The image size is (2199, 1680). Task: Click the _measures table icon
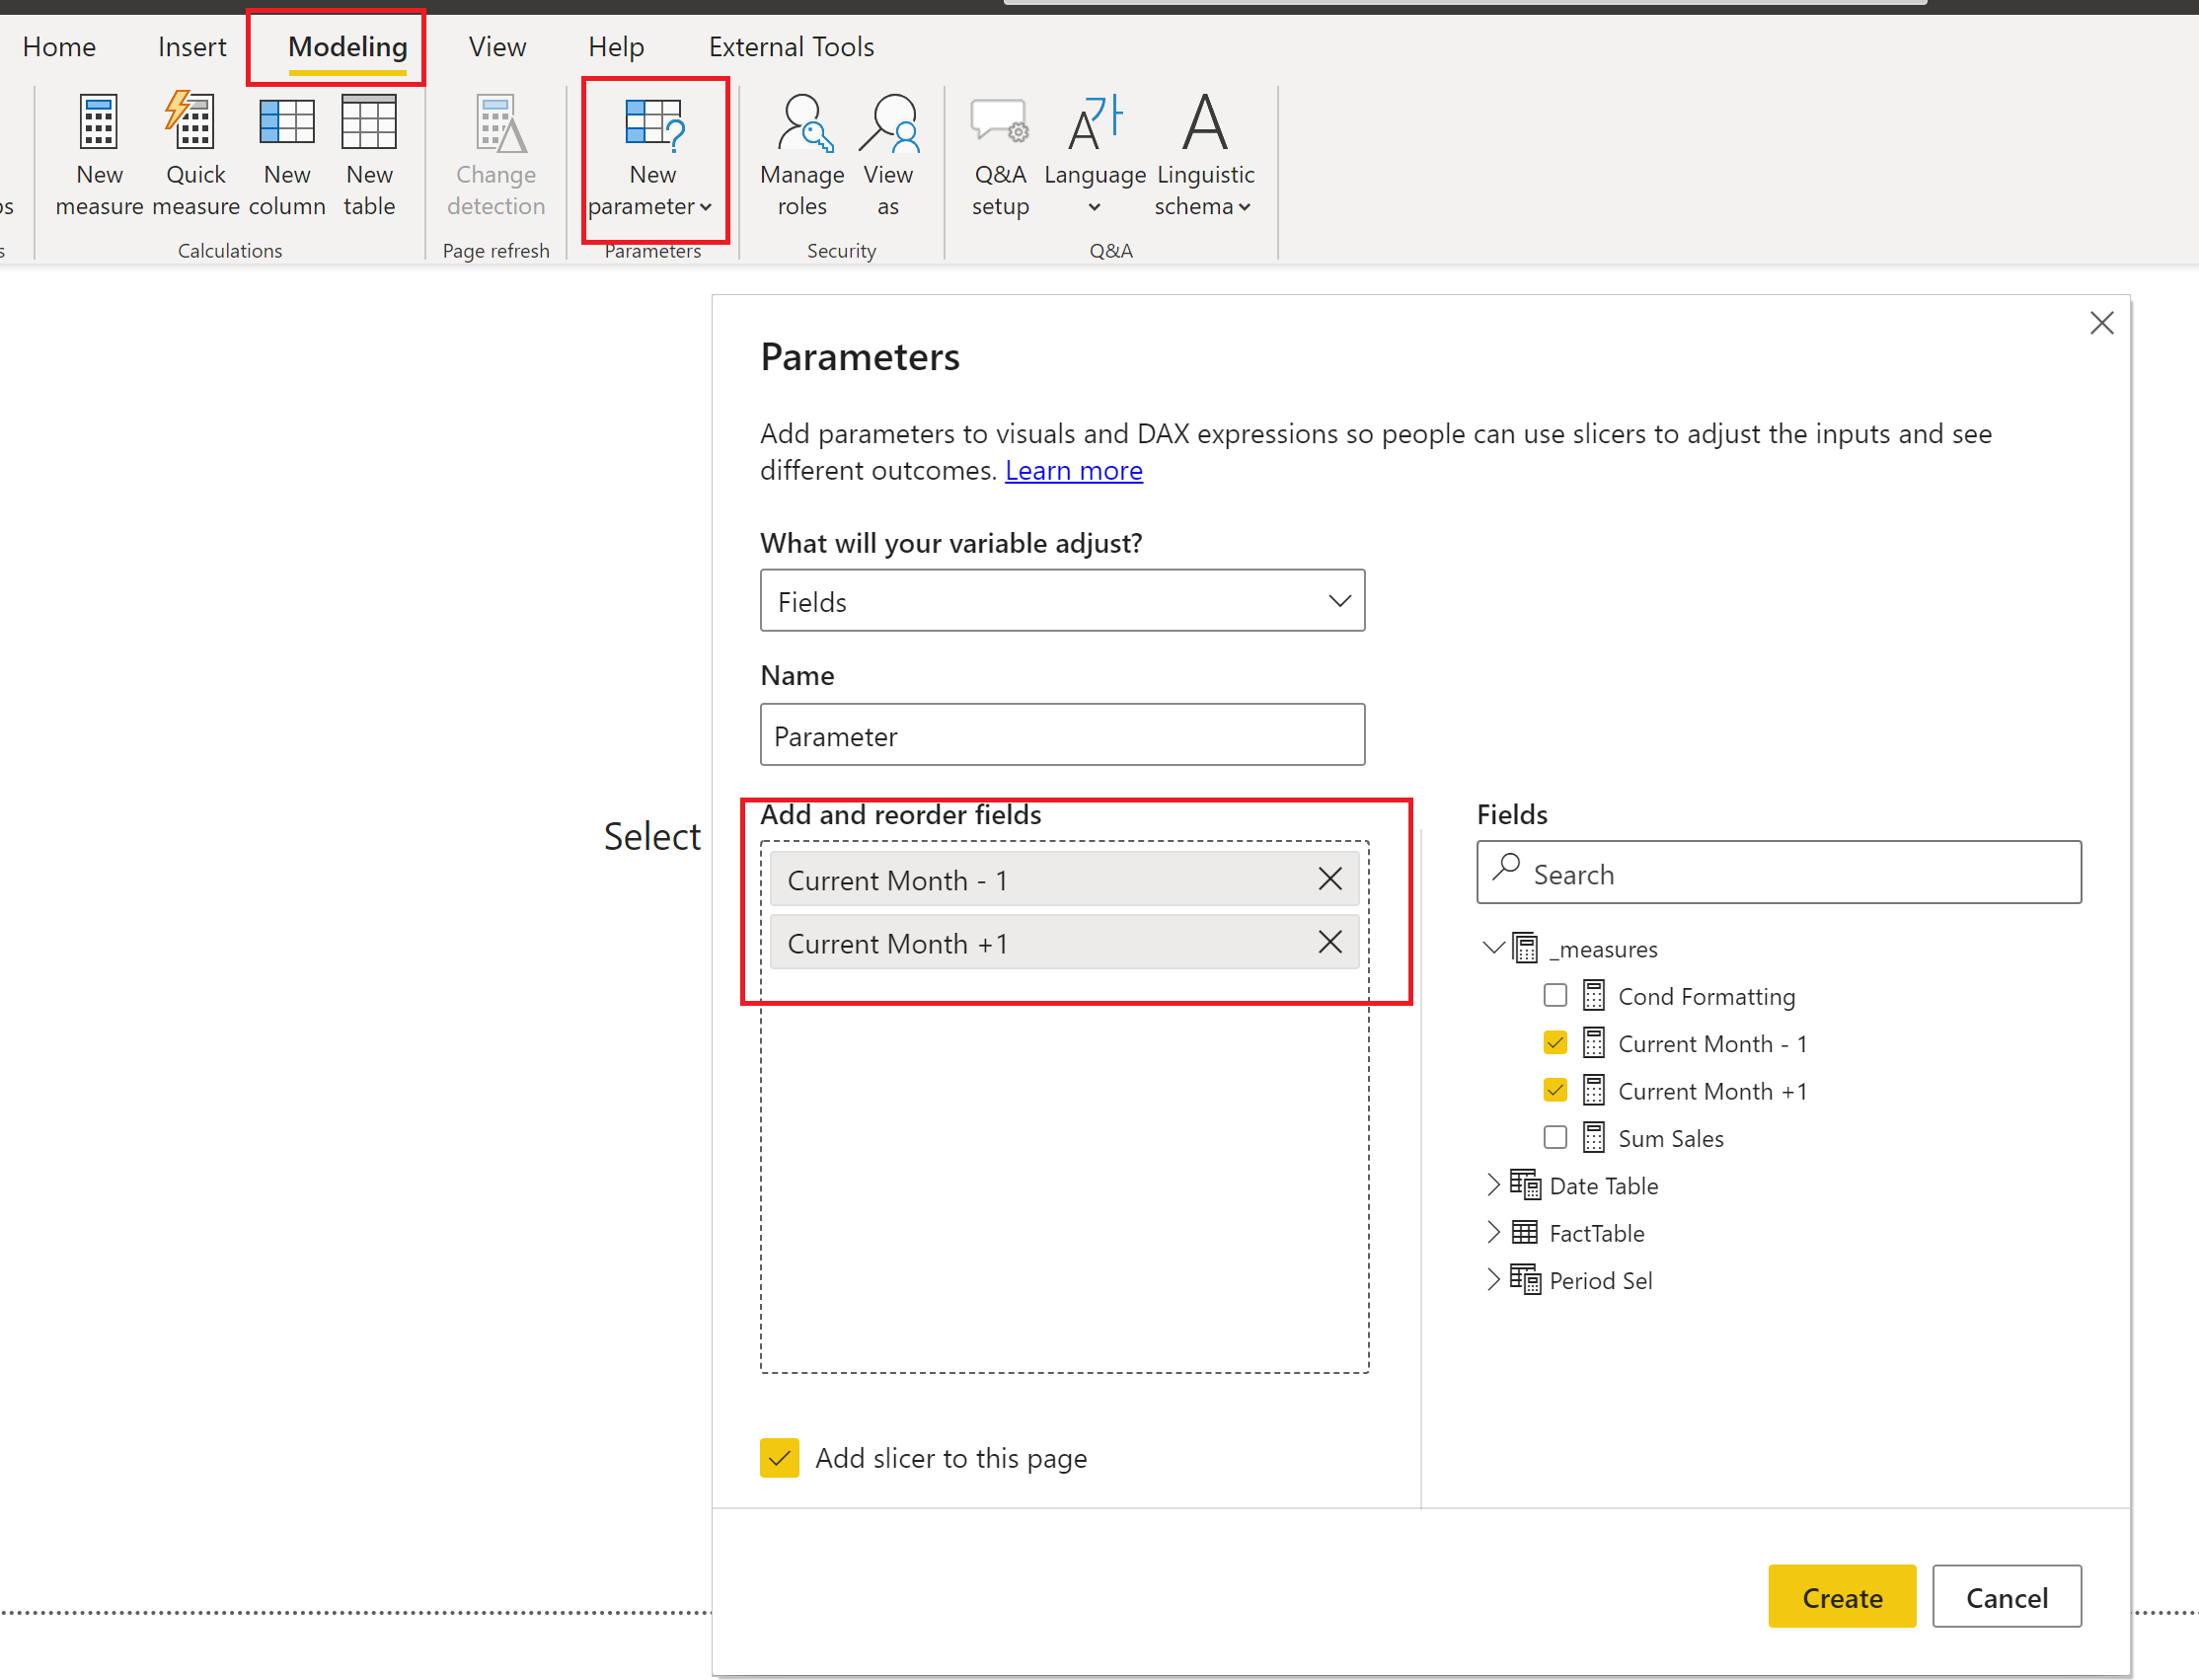coord(1524,947)
